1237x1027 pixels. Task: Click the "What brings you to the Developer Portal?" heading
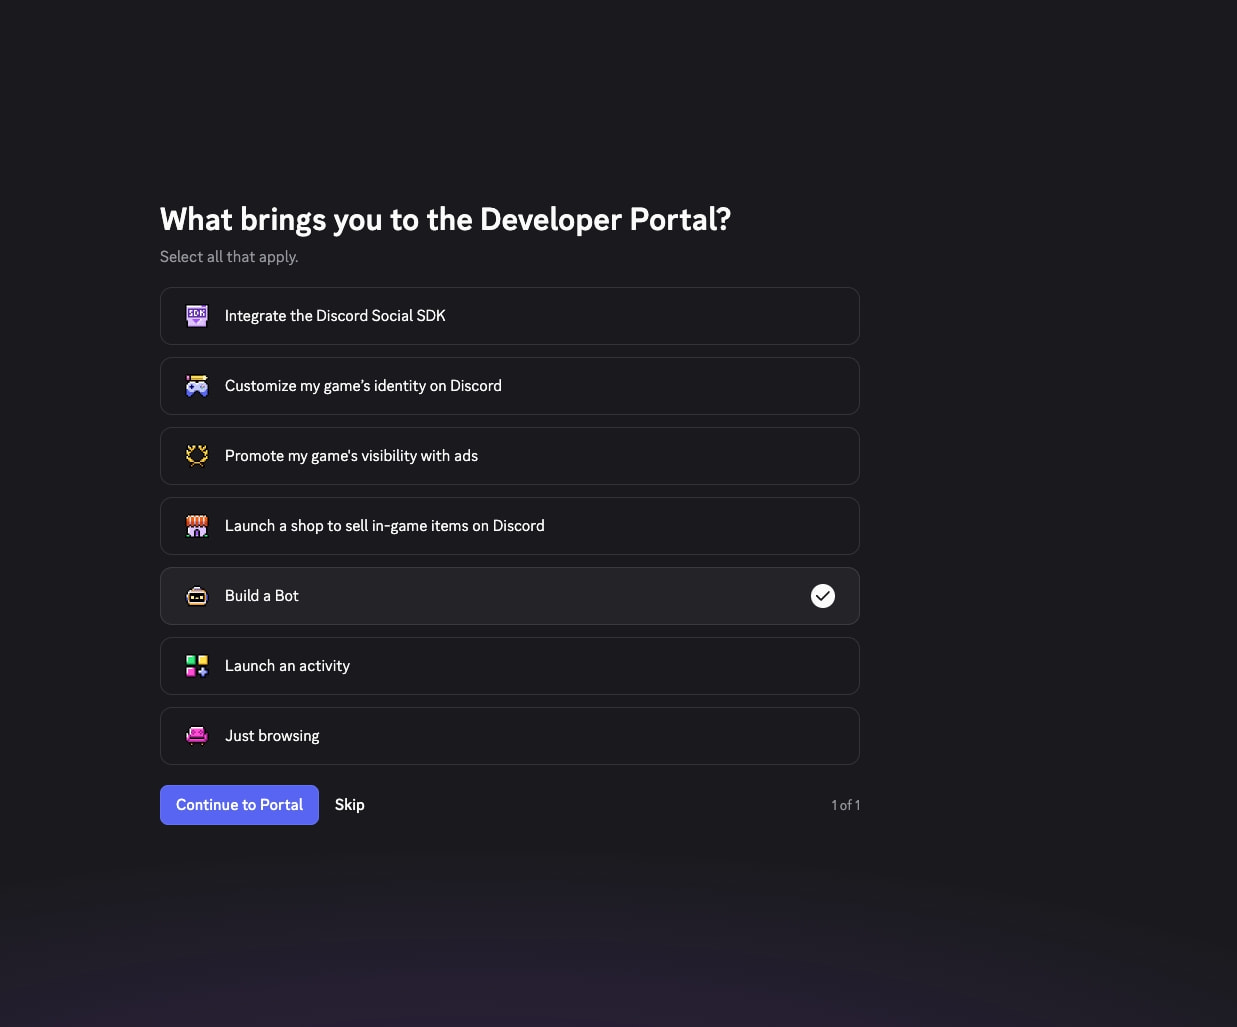445,219
